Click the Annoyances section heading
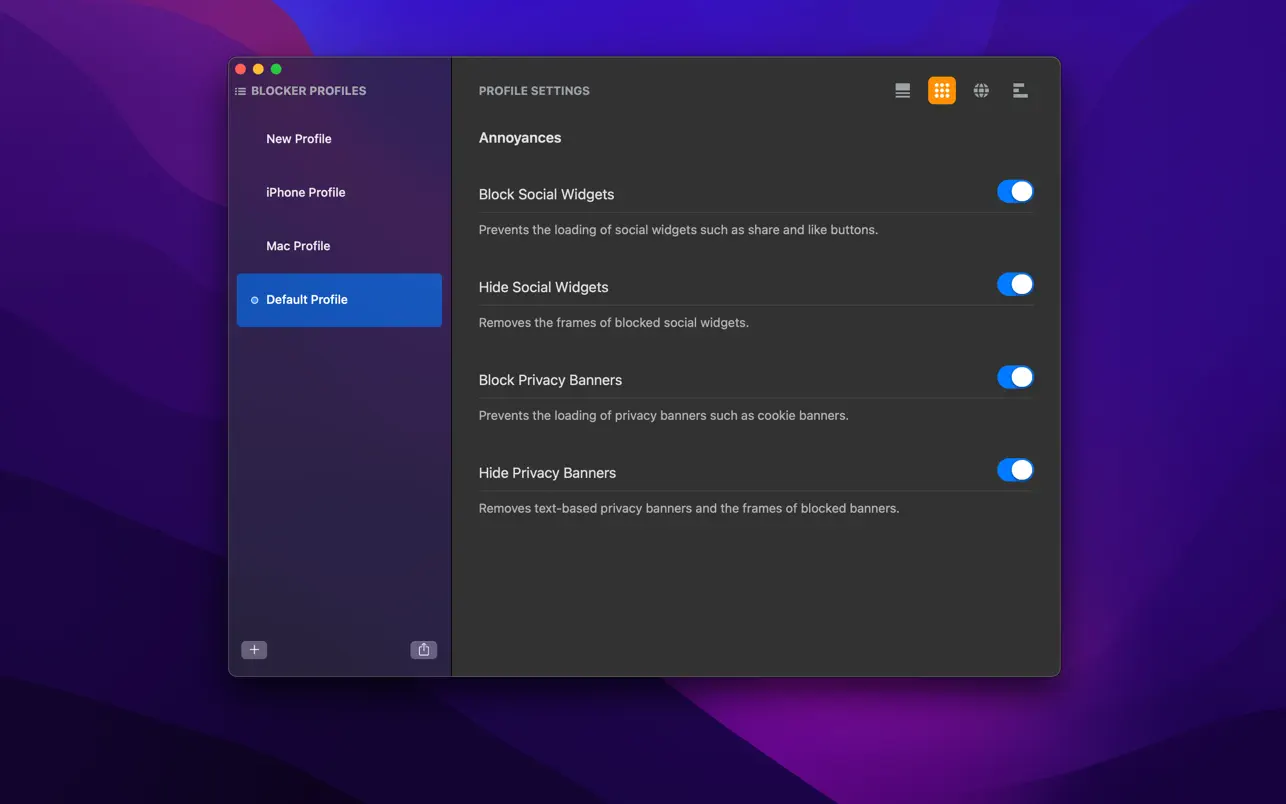 [520, 138]
